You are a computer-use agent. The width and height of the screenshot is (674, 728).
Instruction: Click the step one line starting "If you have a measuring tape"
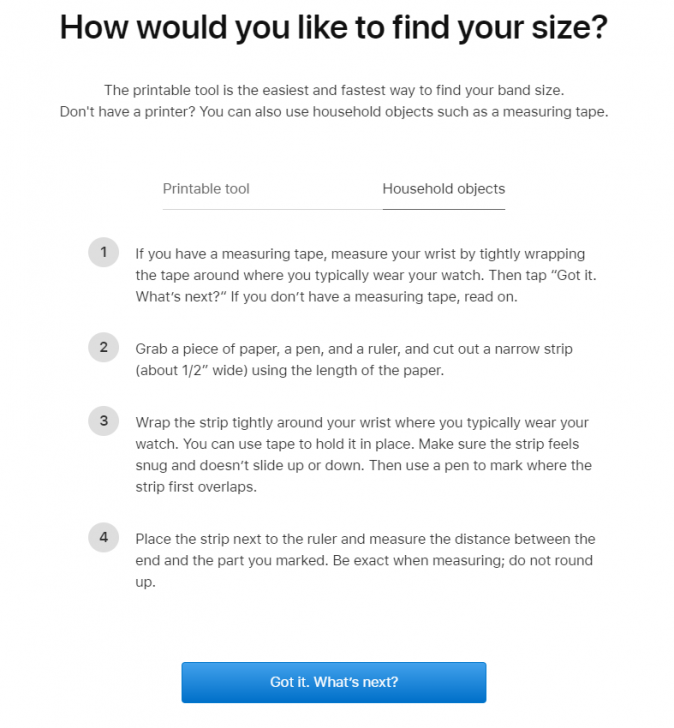pos(360,253)
